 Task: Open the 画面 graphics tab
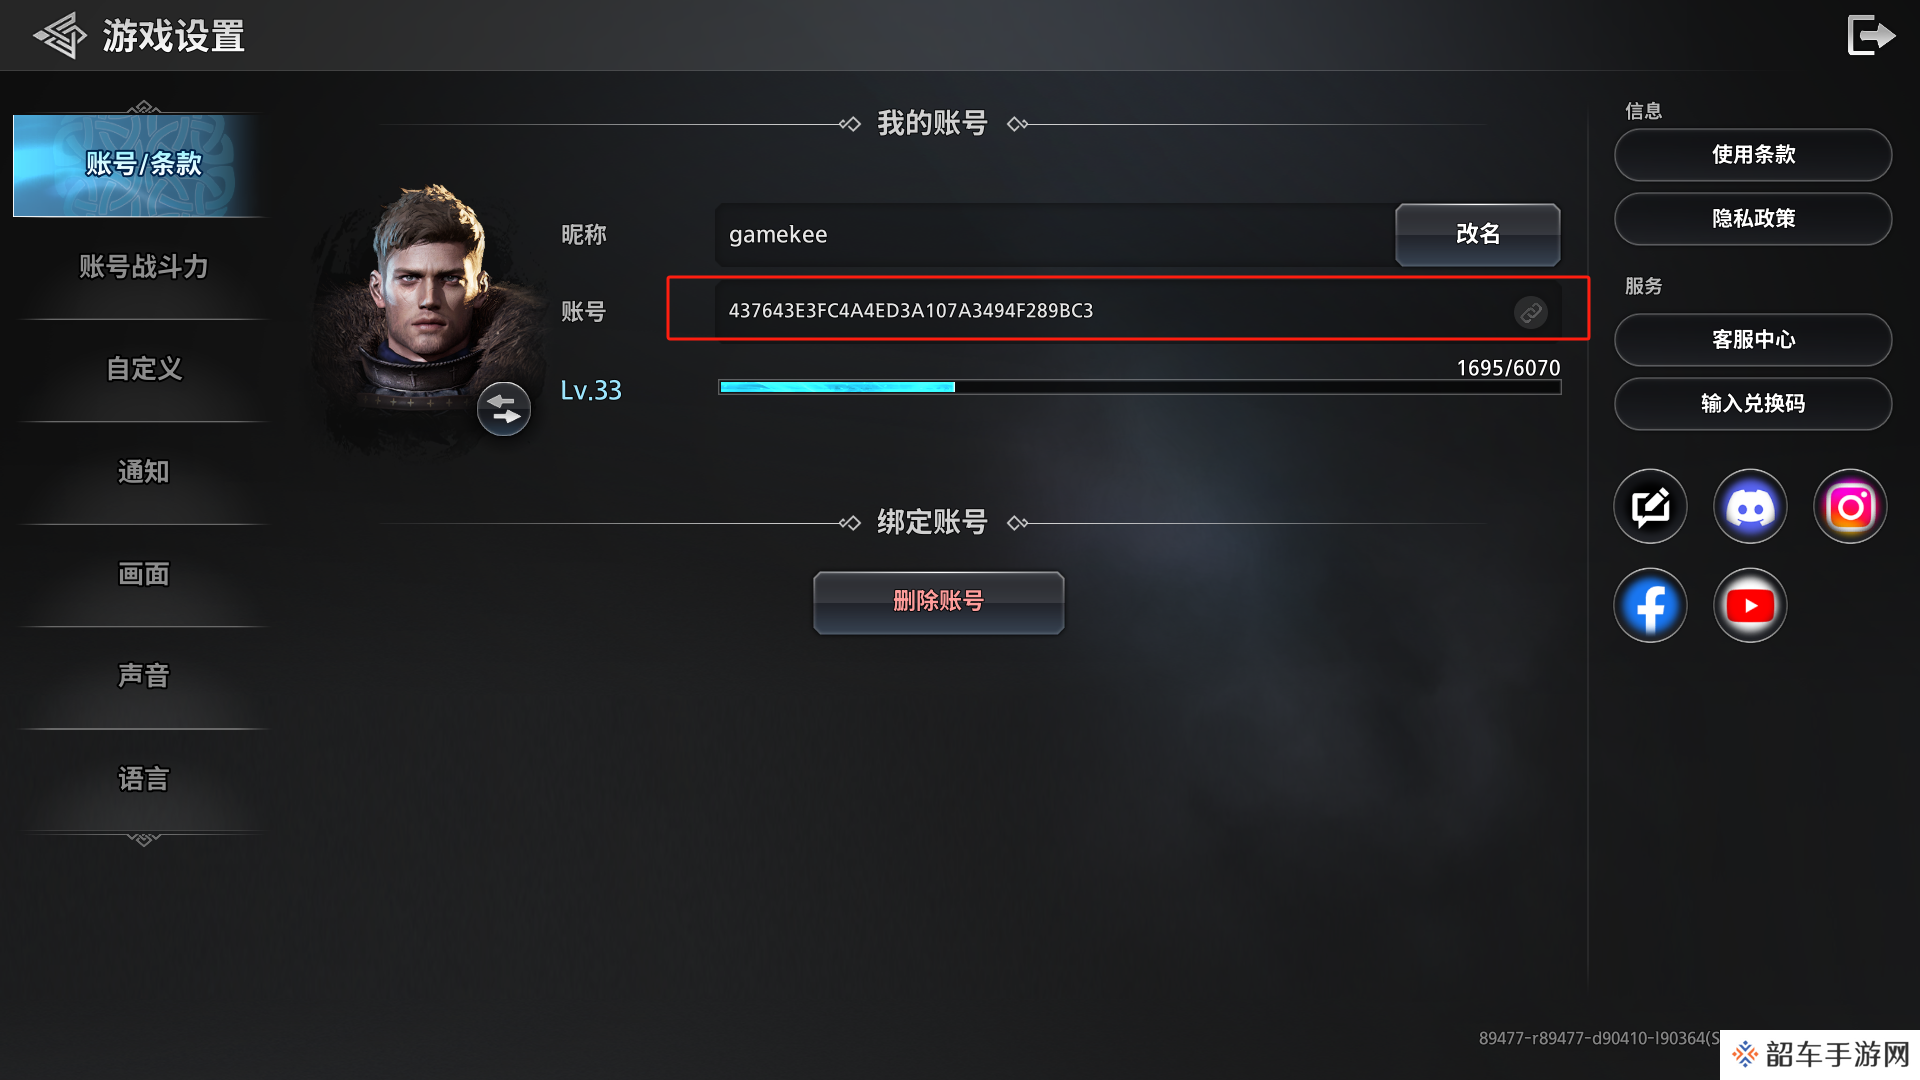[x=143, y=574]
